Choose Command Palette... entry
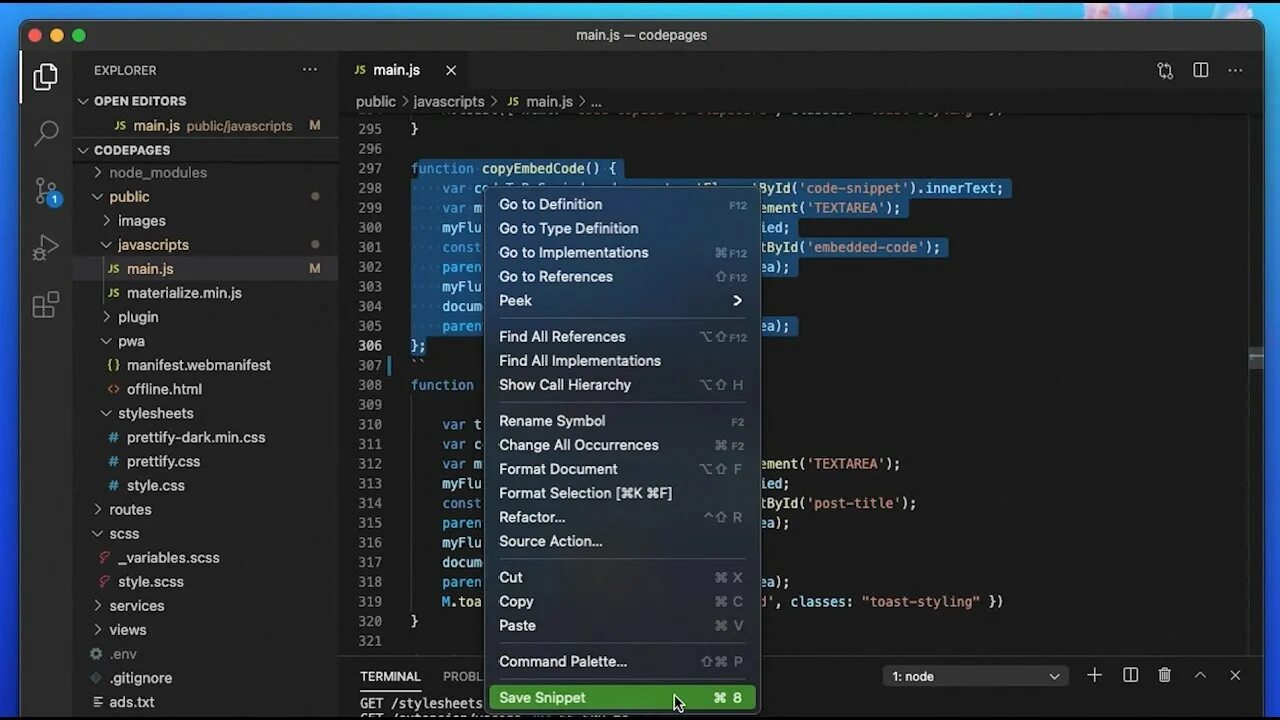 (622, 661)
